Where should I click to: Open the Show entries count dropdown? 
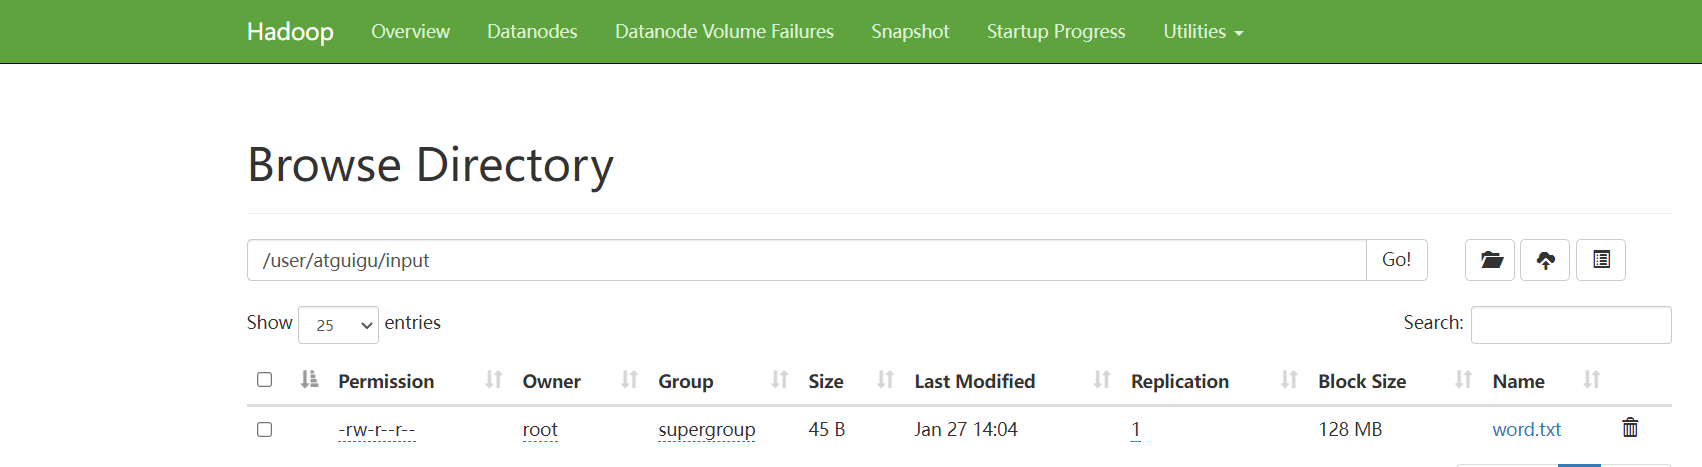click(x=338, y=325)
